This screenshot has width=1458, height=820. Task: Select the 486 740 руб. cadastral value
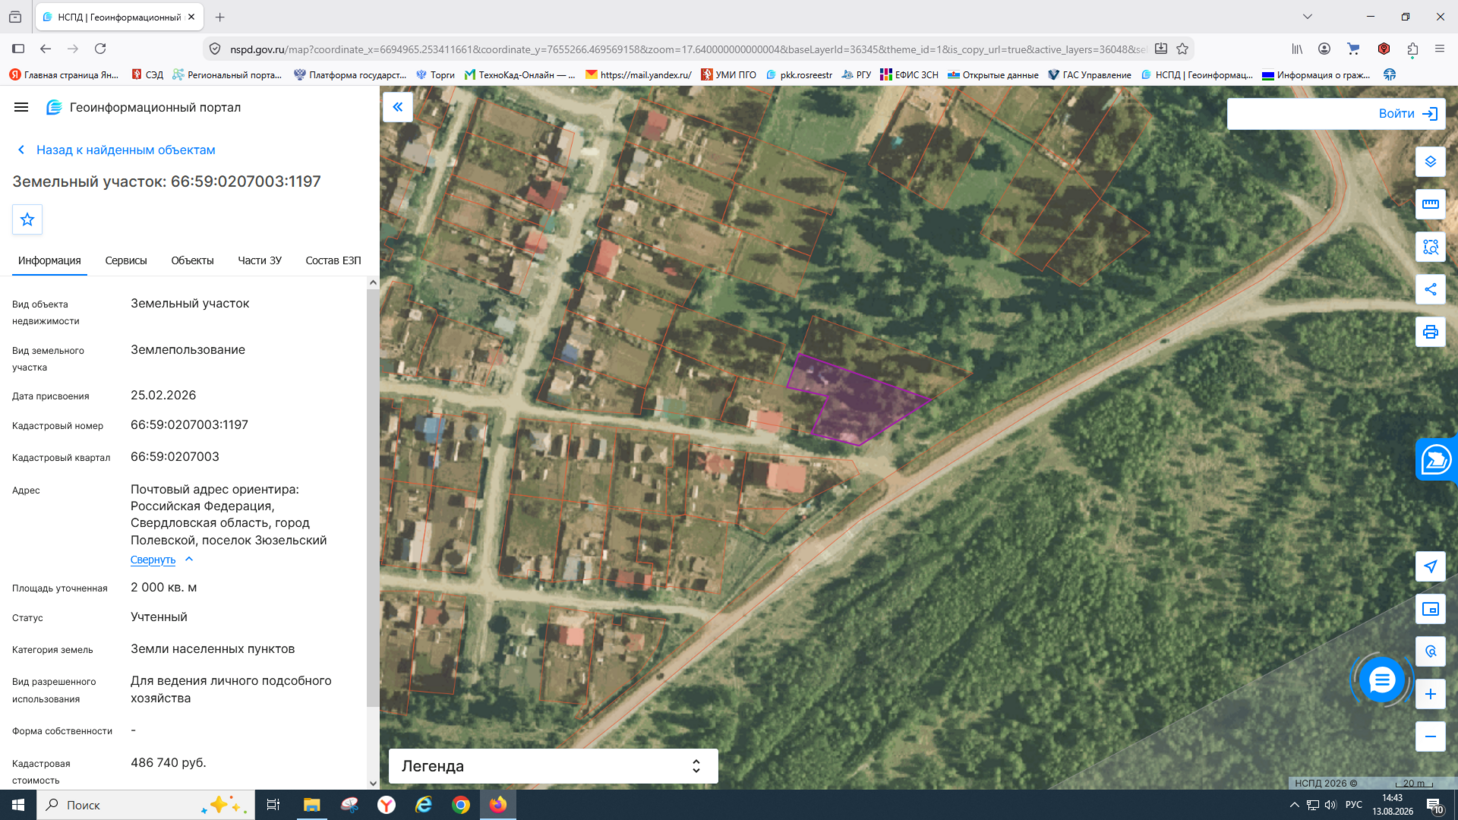click(168, 763)
